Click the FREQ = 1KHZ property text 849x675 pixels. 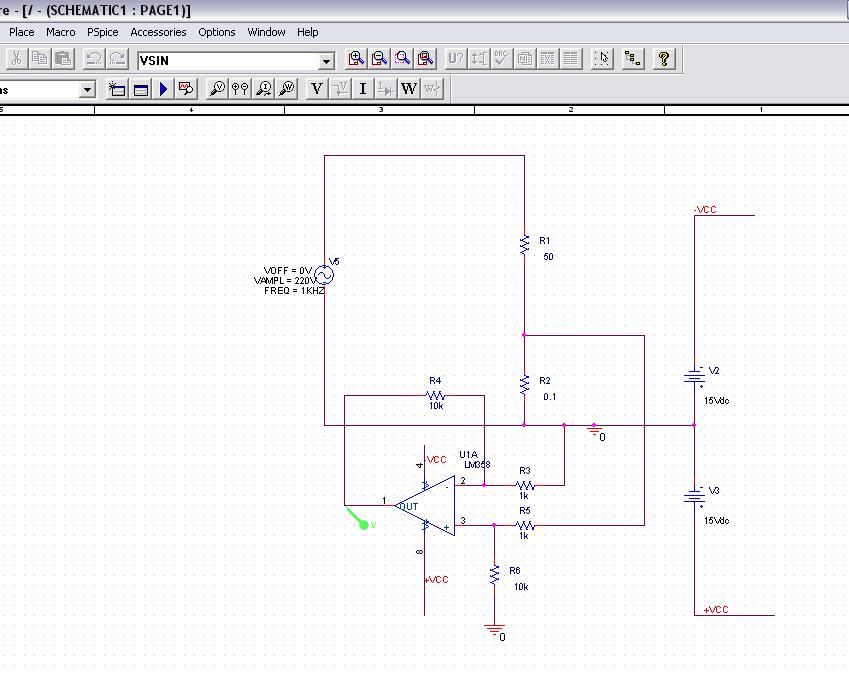point(294,291)
